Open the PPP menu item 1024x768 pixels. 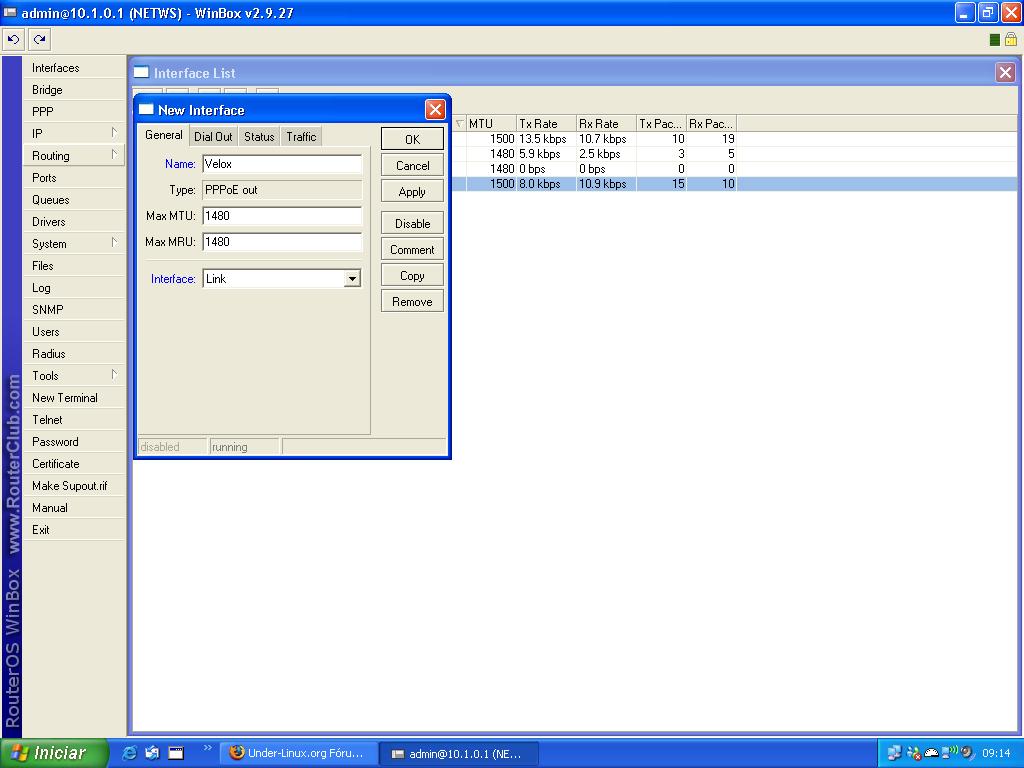click(x=74, y=112)
